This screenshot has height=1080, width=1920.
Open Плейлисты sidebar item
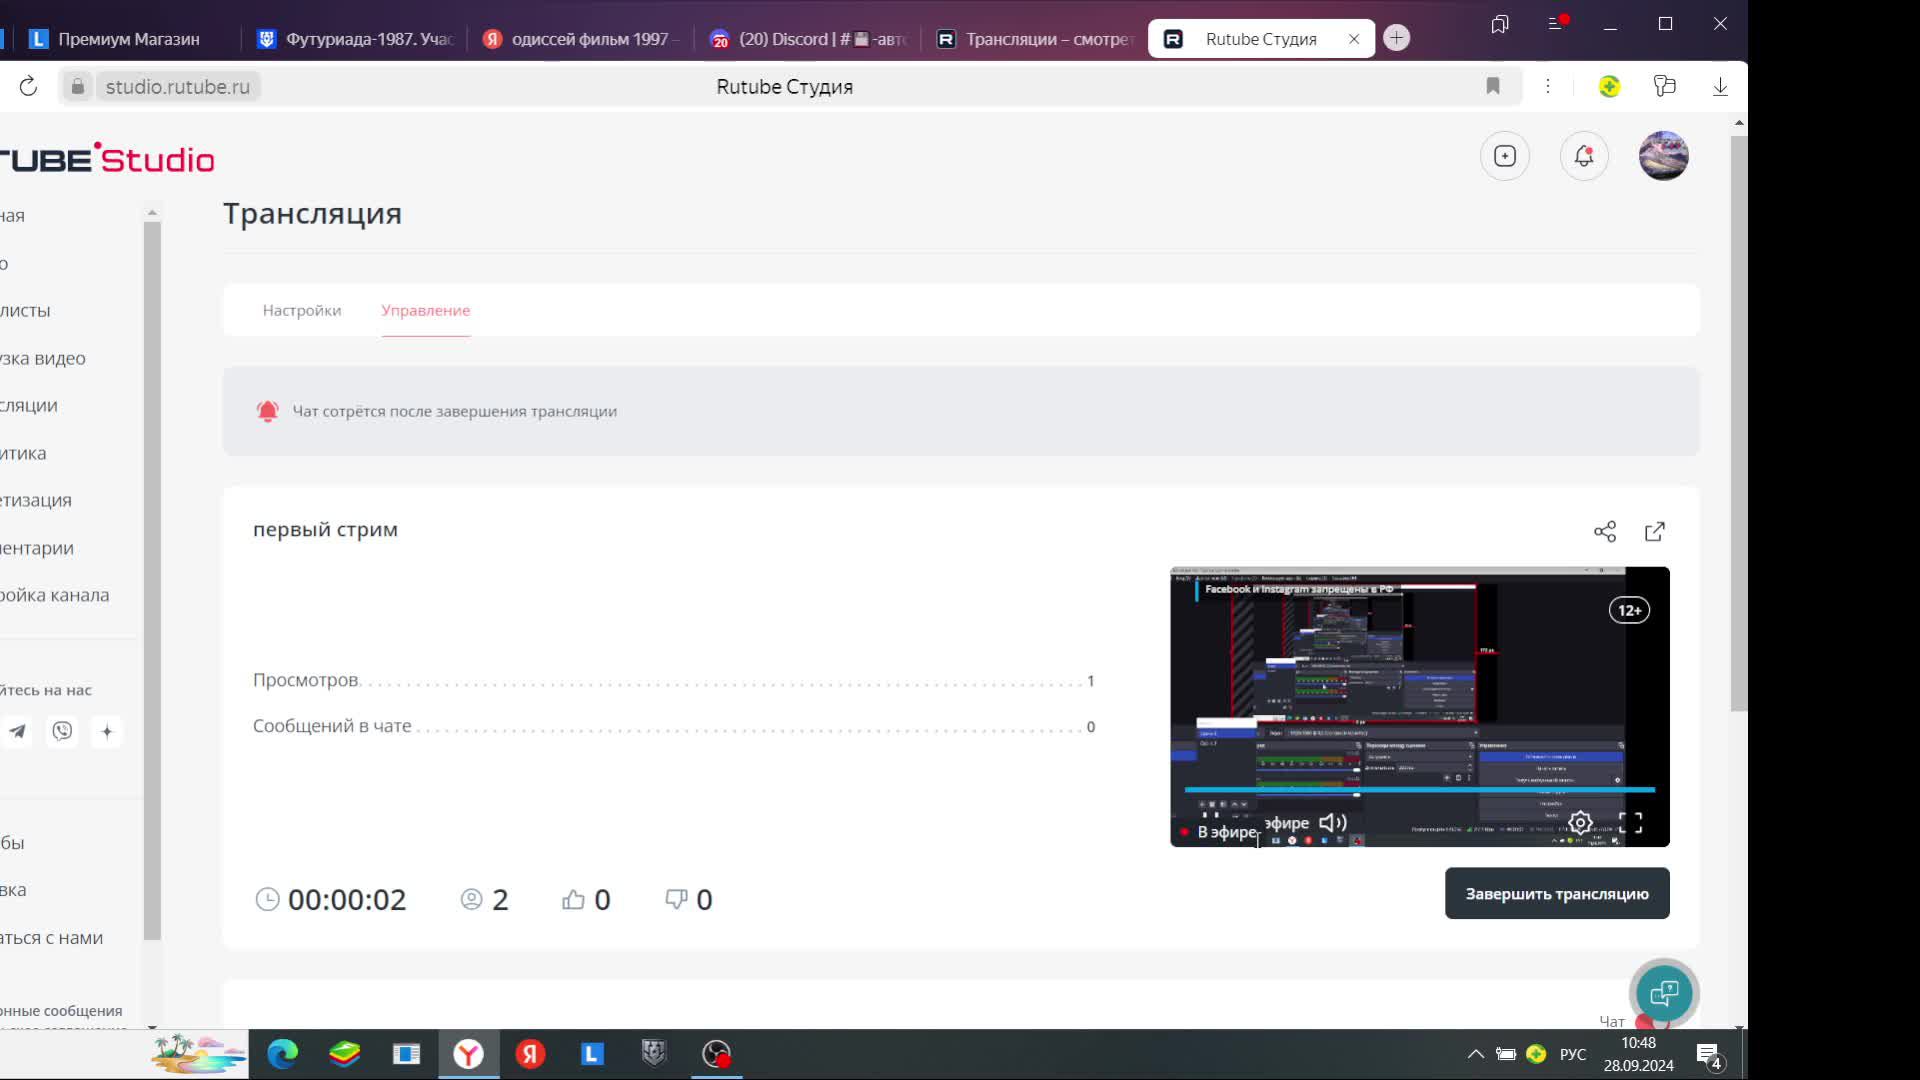point(25,311)
